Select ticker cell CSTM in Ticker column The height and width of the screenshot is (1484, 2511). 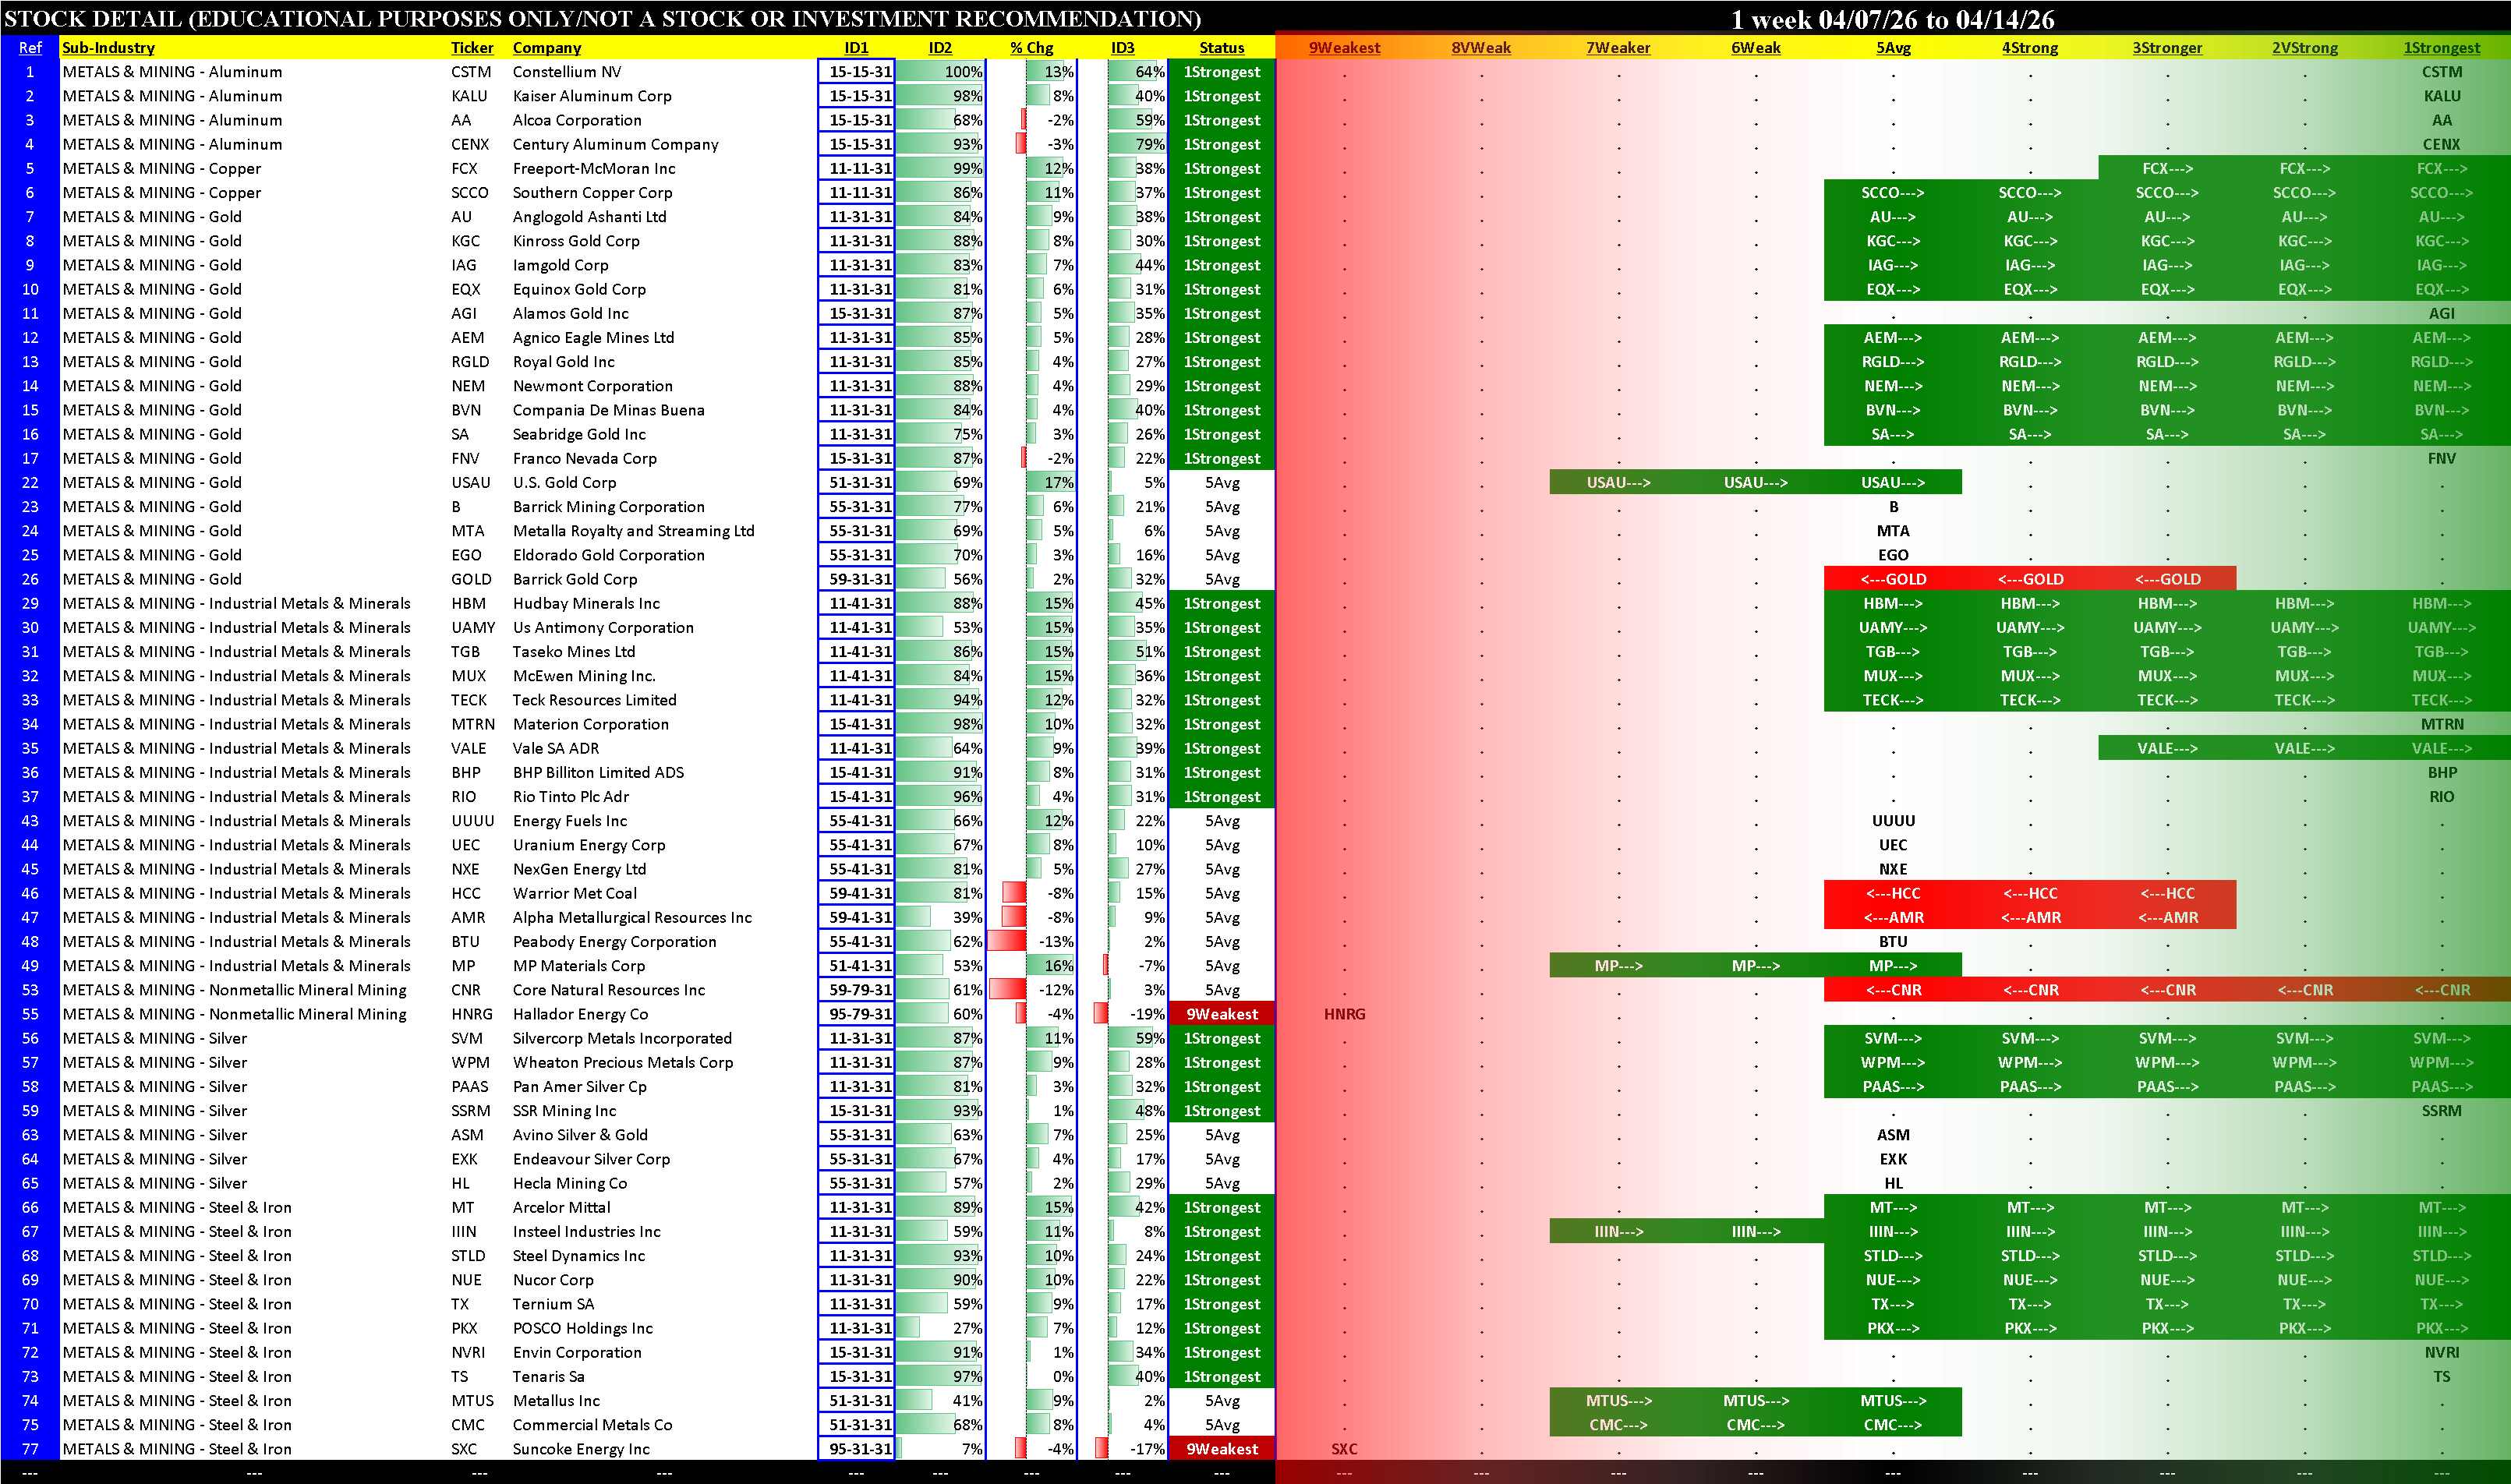[470, 72]
